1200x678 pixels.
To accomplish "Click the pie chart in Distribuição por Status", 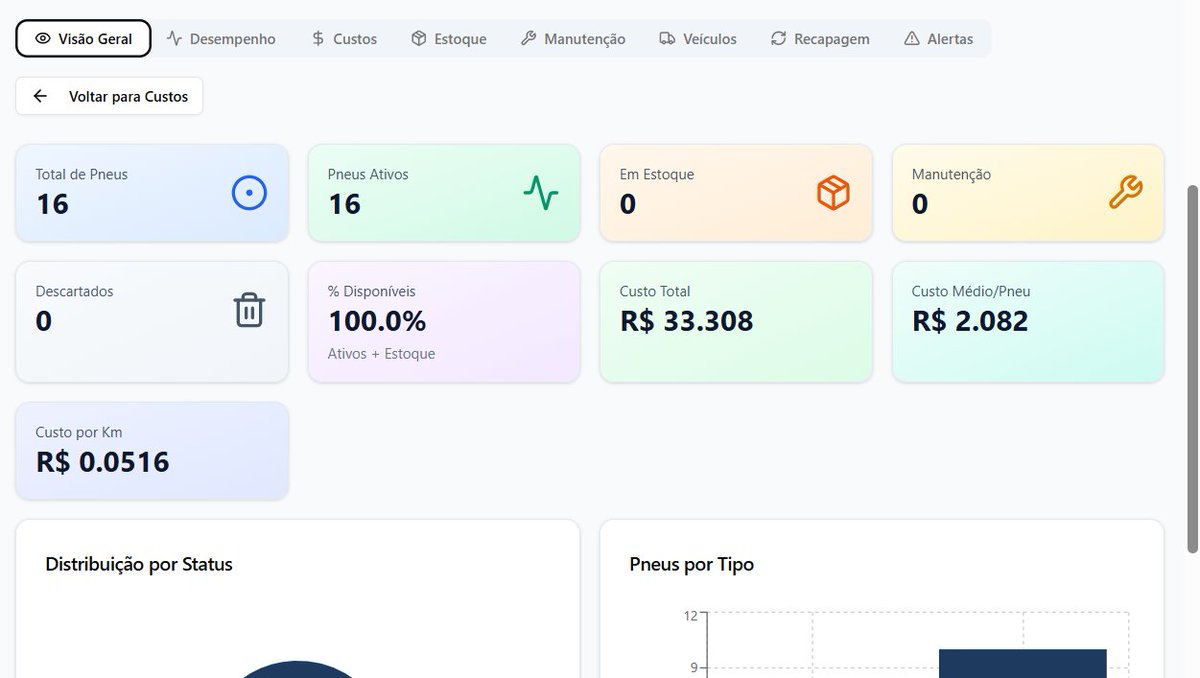I will pyautogui.click(x=298, y=670).
